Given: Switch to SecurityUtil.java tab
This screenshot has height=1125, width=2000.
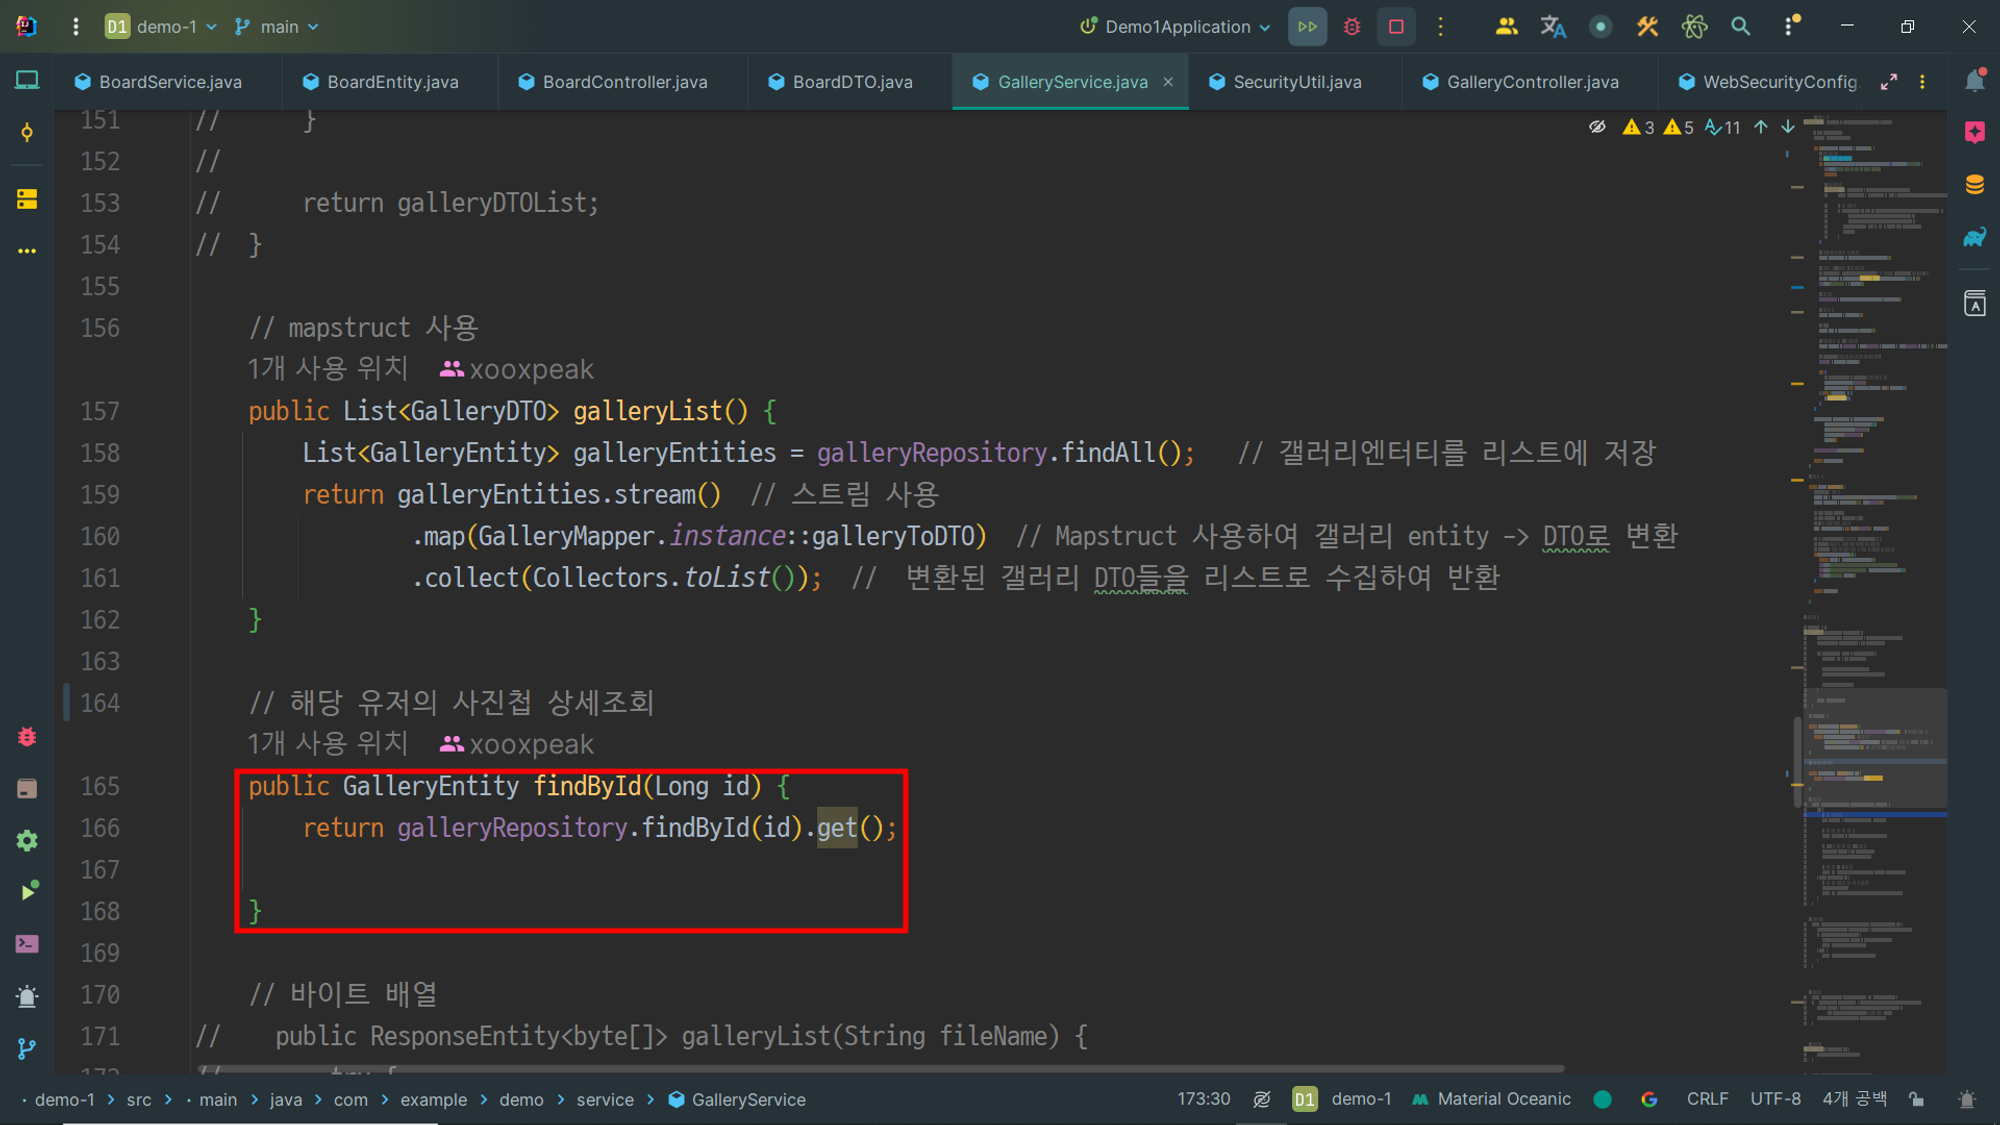Looking at the screenshot, I should pos(1296,82).
